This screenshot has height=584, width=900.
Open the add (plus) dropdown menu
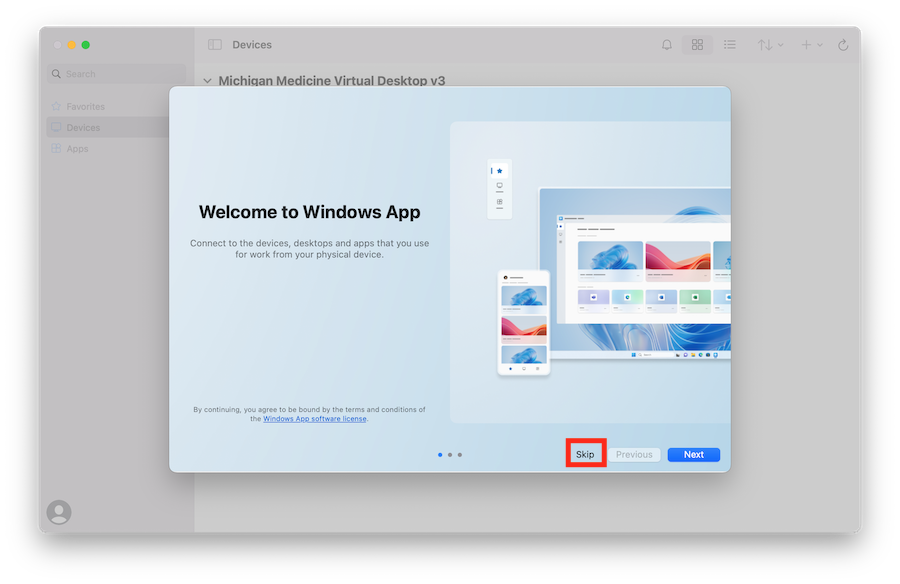click(811, 45)
